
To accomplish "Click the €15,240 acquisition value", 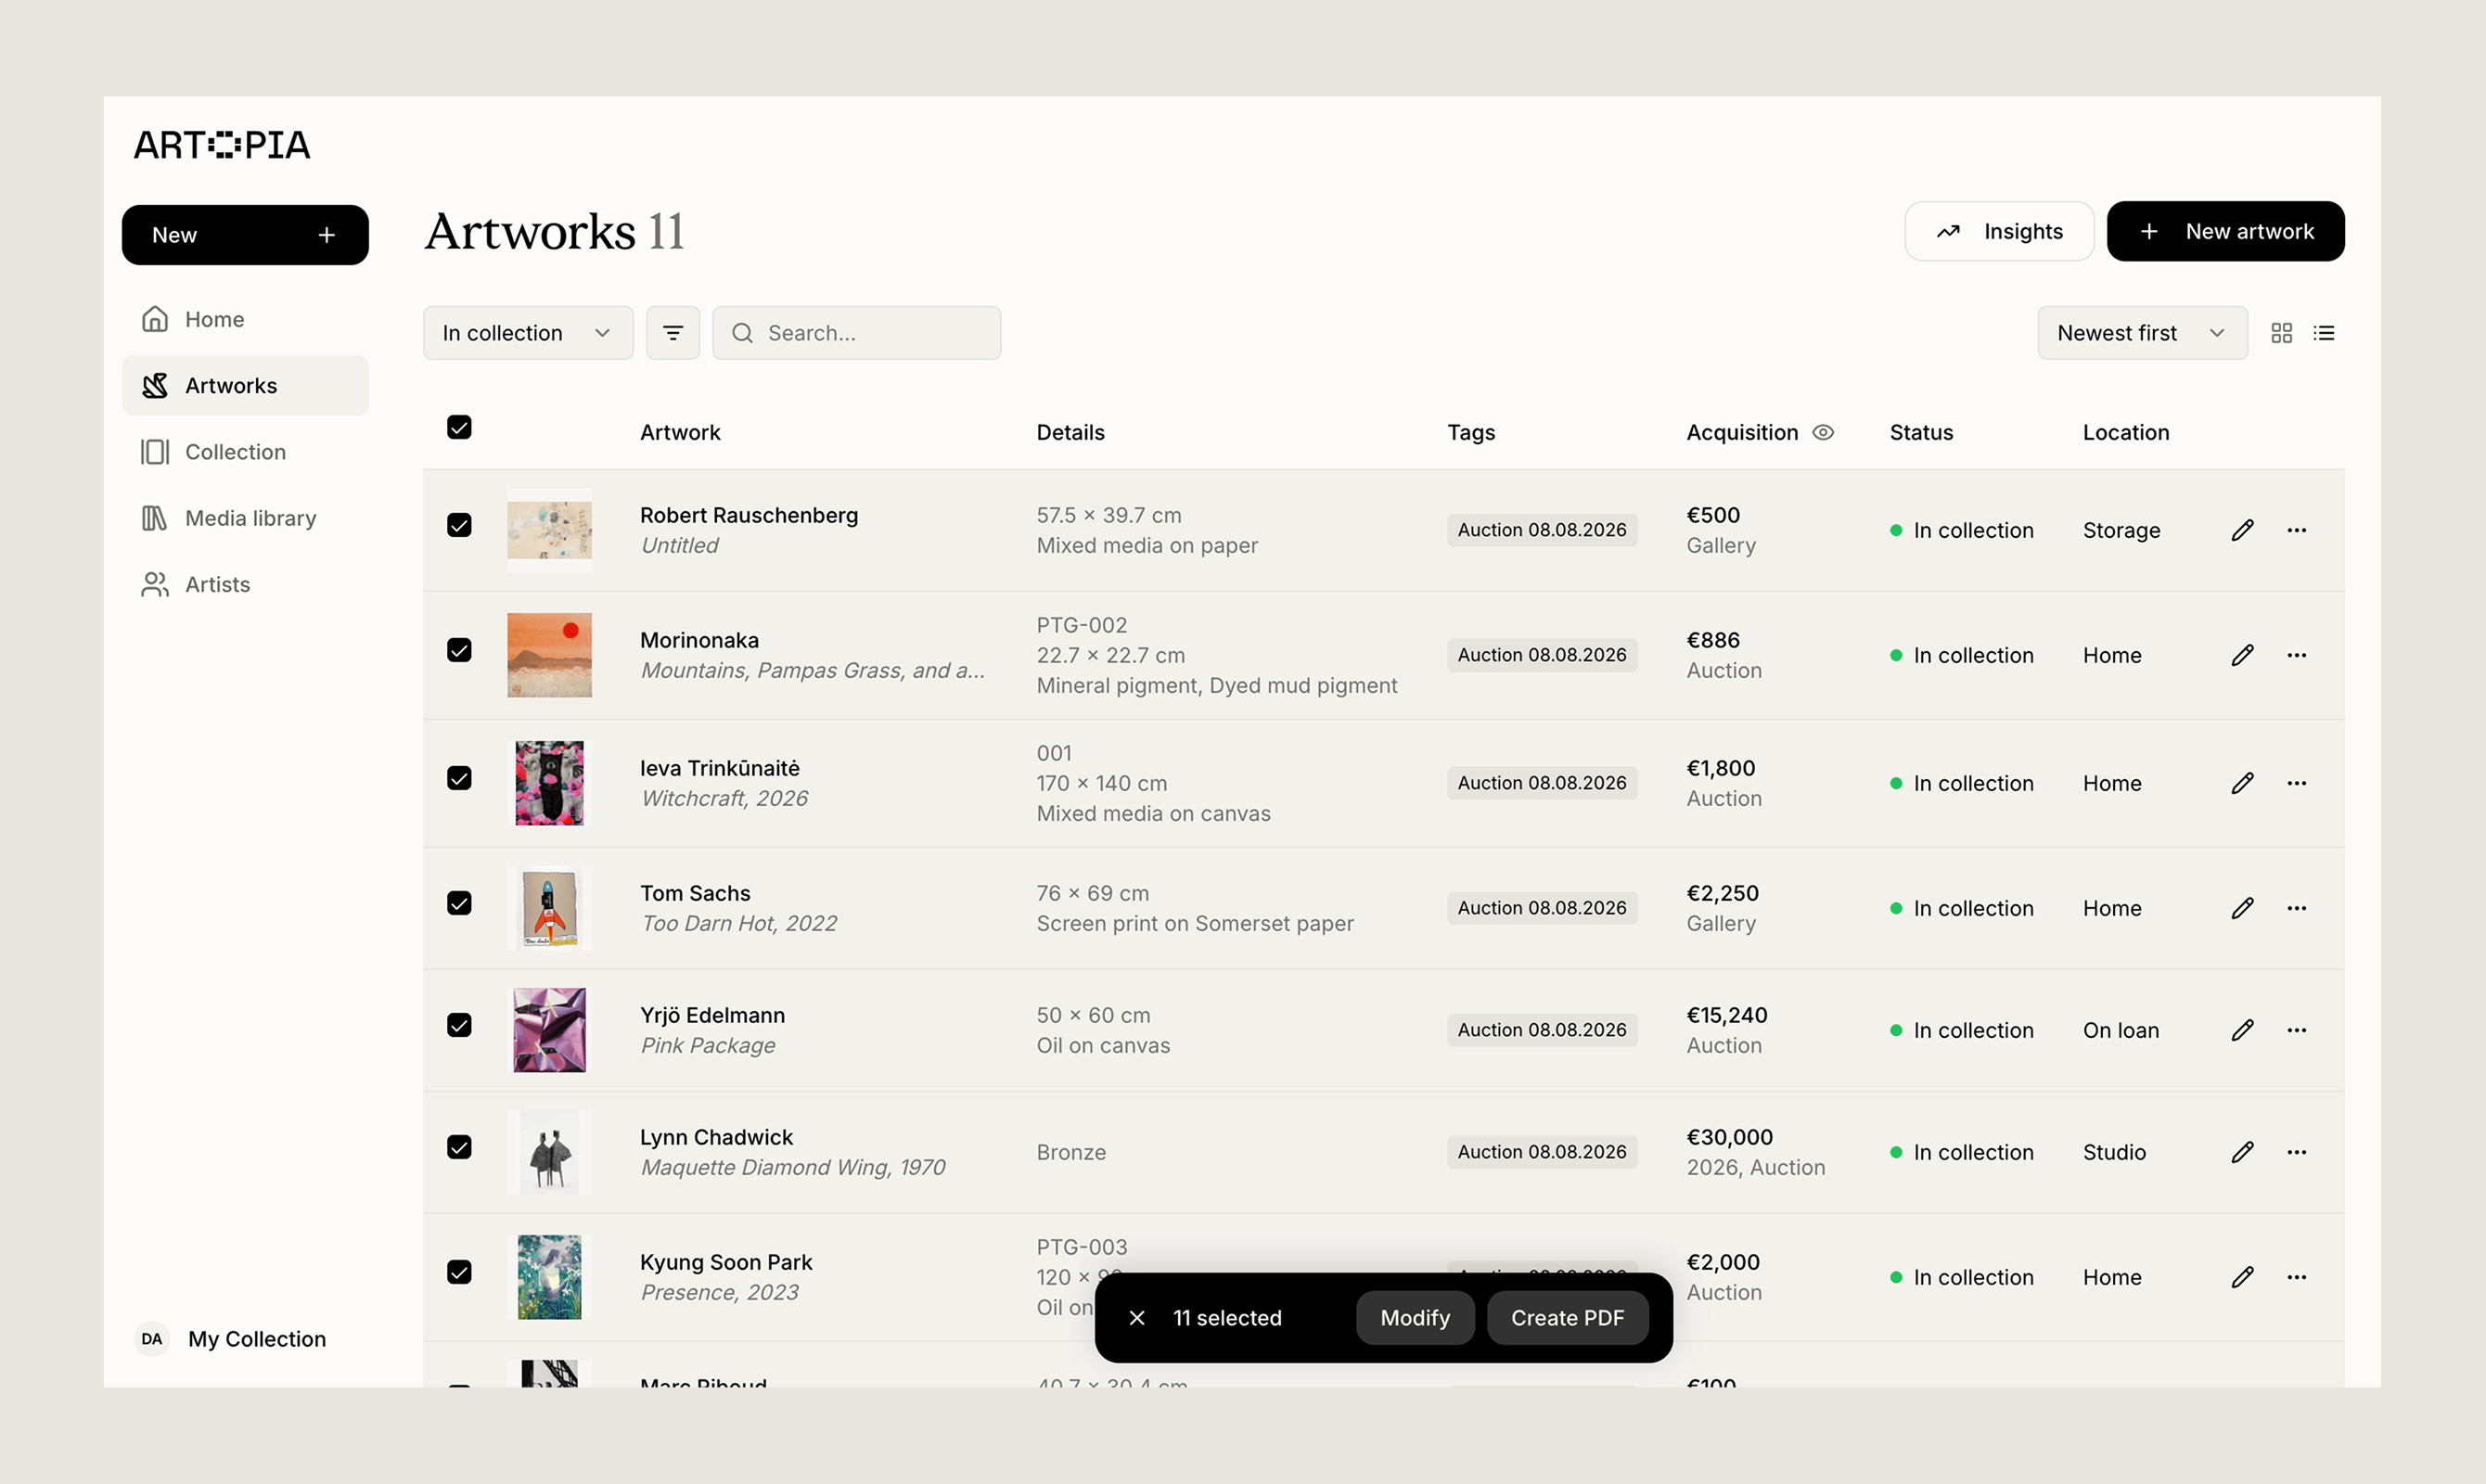I will click(1727, 1015).
